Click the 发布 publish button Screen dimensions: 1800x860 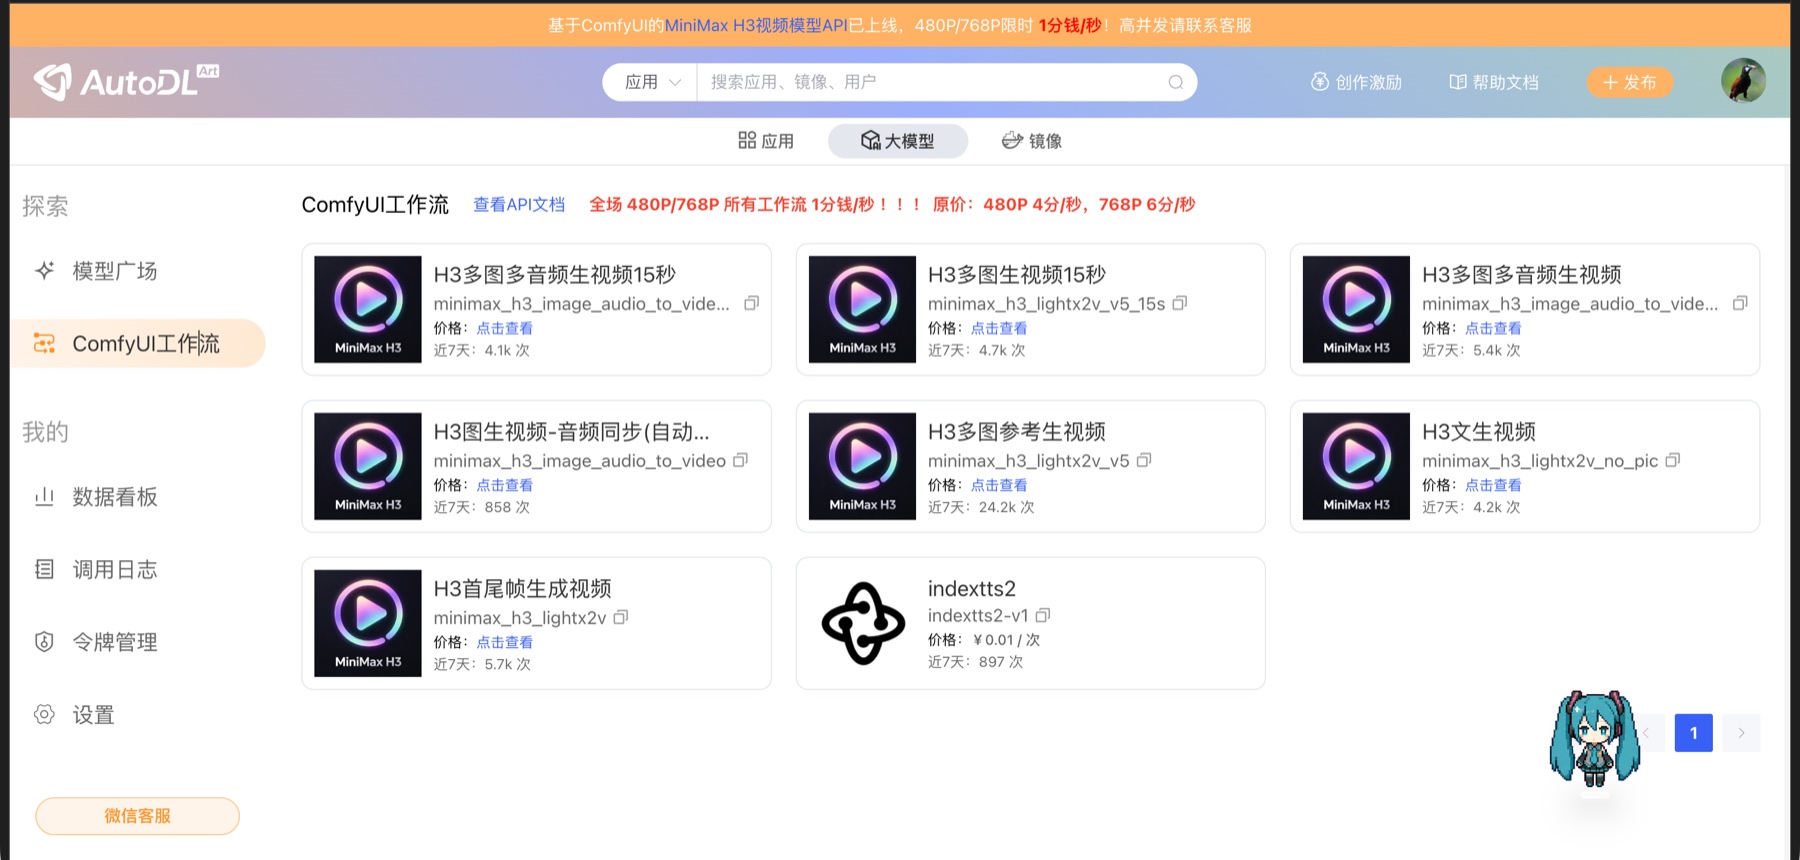pos(1629,82)
